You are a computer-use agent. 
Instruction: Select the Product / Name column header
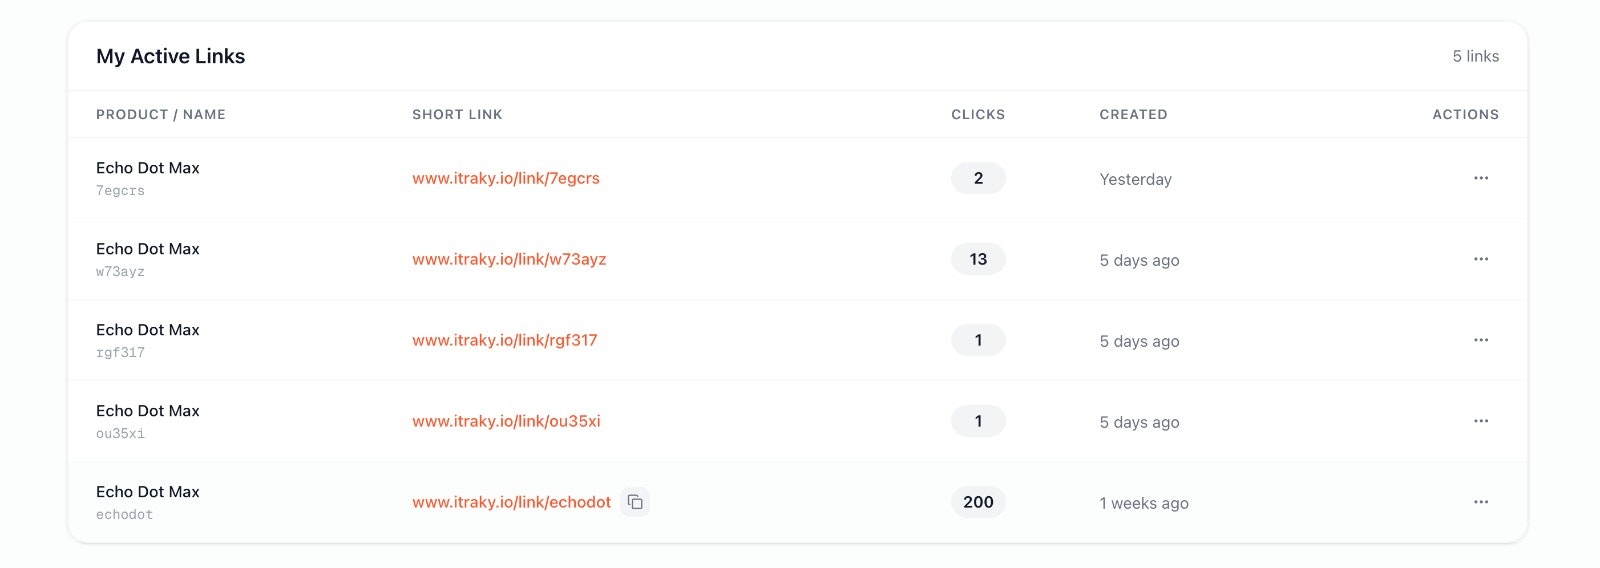click(x=161, y=114)
